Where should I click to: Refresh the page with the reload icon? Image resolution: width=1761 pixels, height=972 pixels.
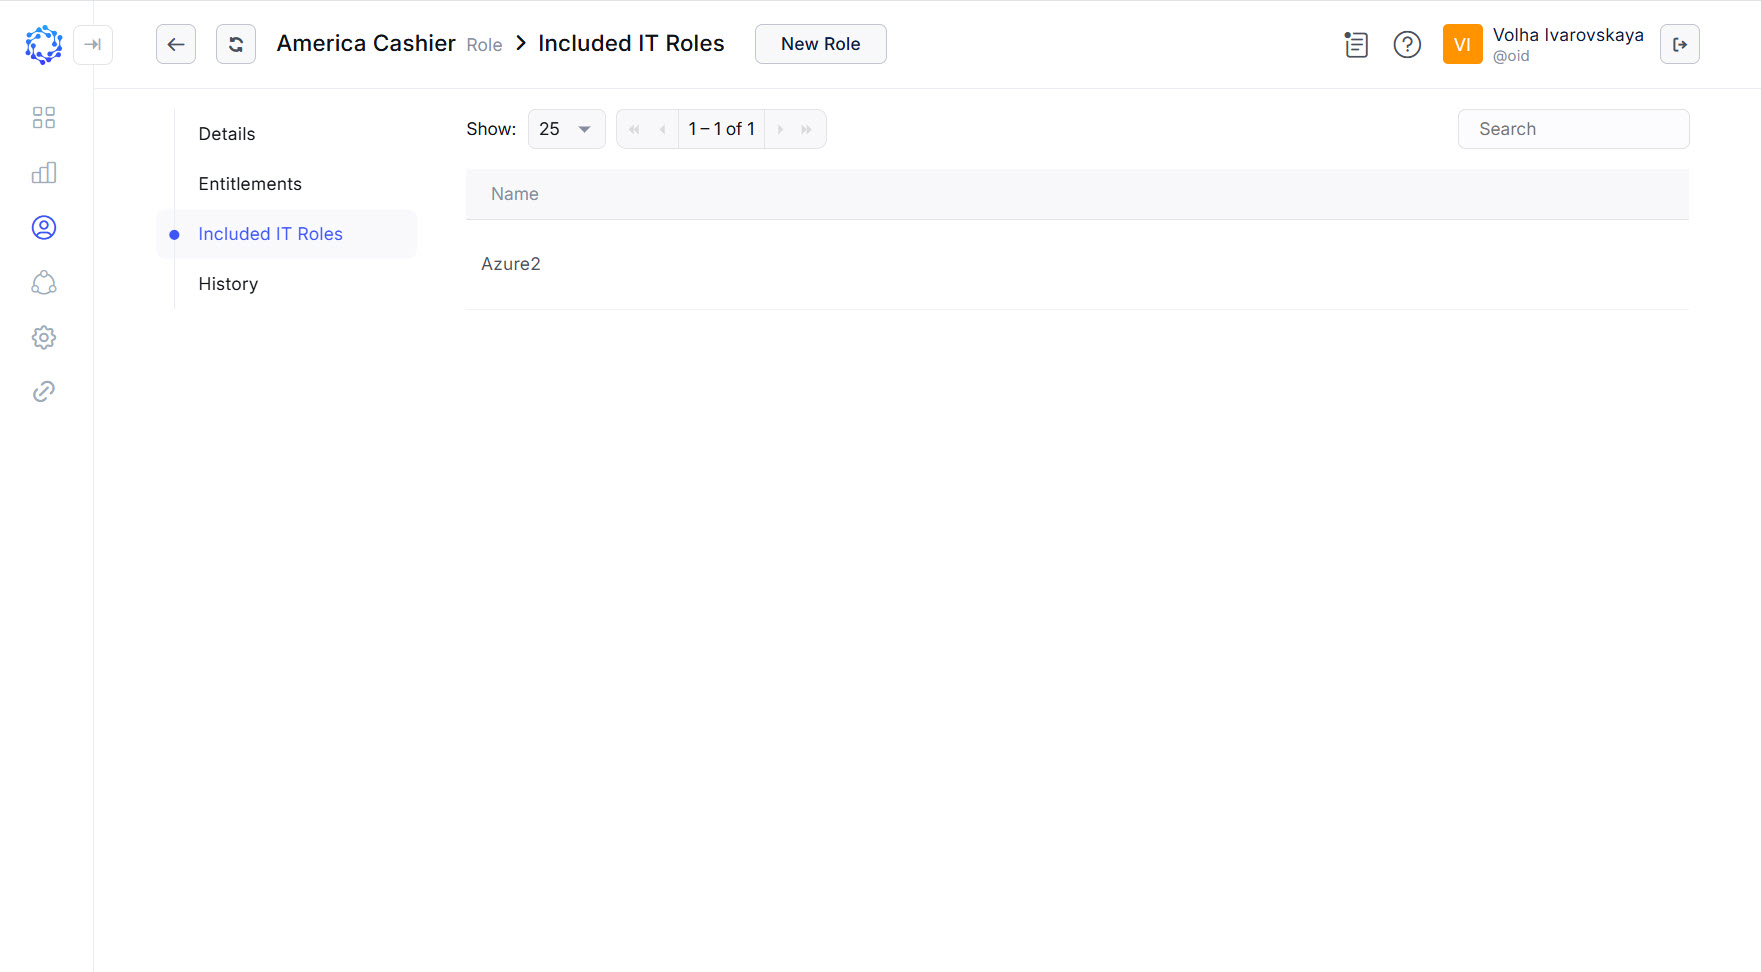(236, 44)
